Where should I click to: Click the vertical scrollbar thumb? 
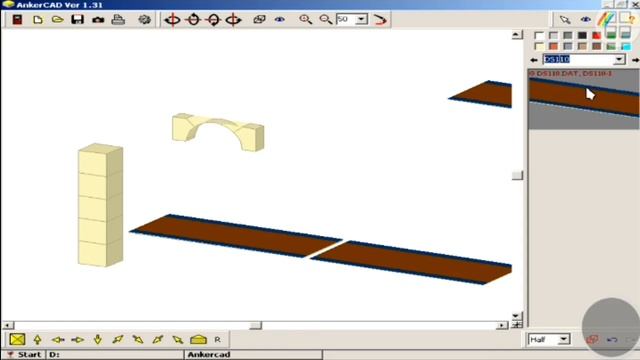pyautogui.click(x=517, y=175)
